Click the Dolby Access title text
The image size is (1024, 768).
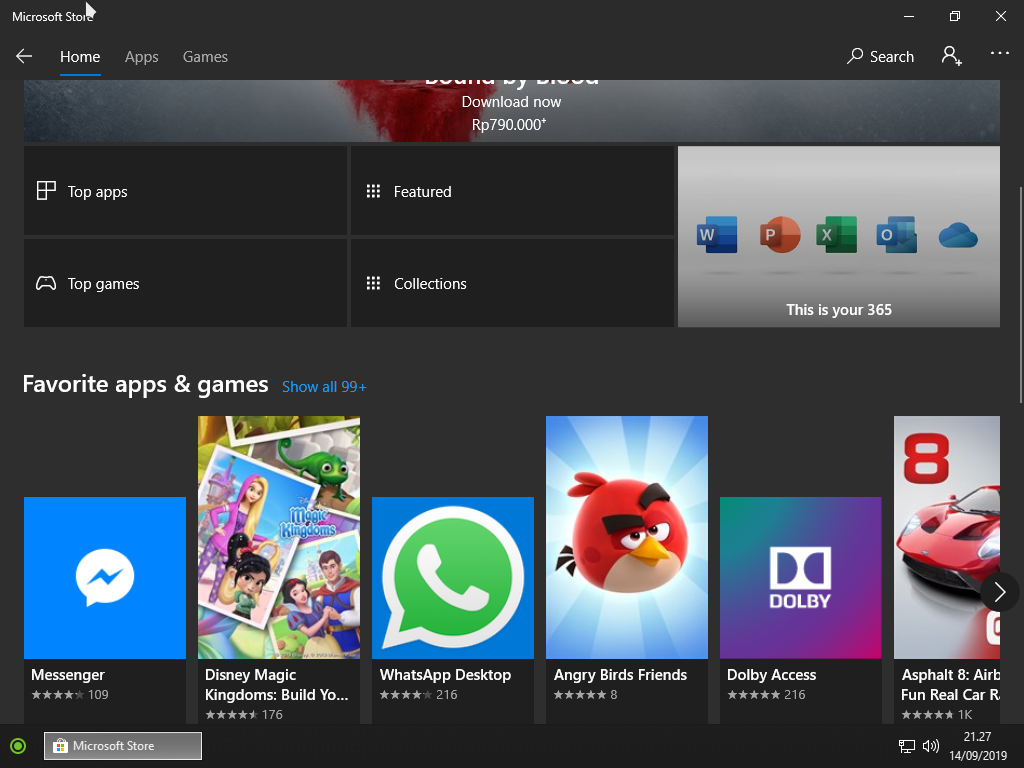point(771,675)
